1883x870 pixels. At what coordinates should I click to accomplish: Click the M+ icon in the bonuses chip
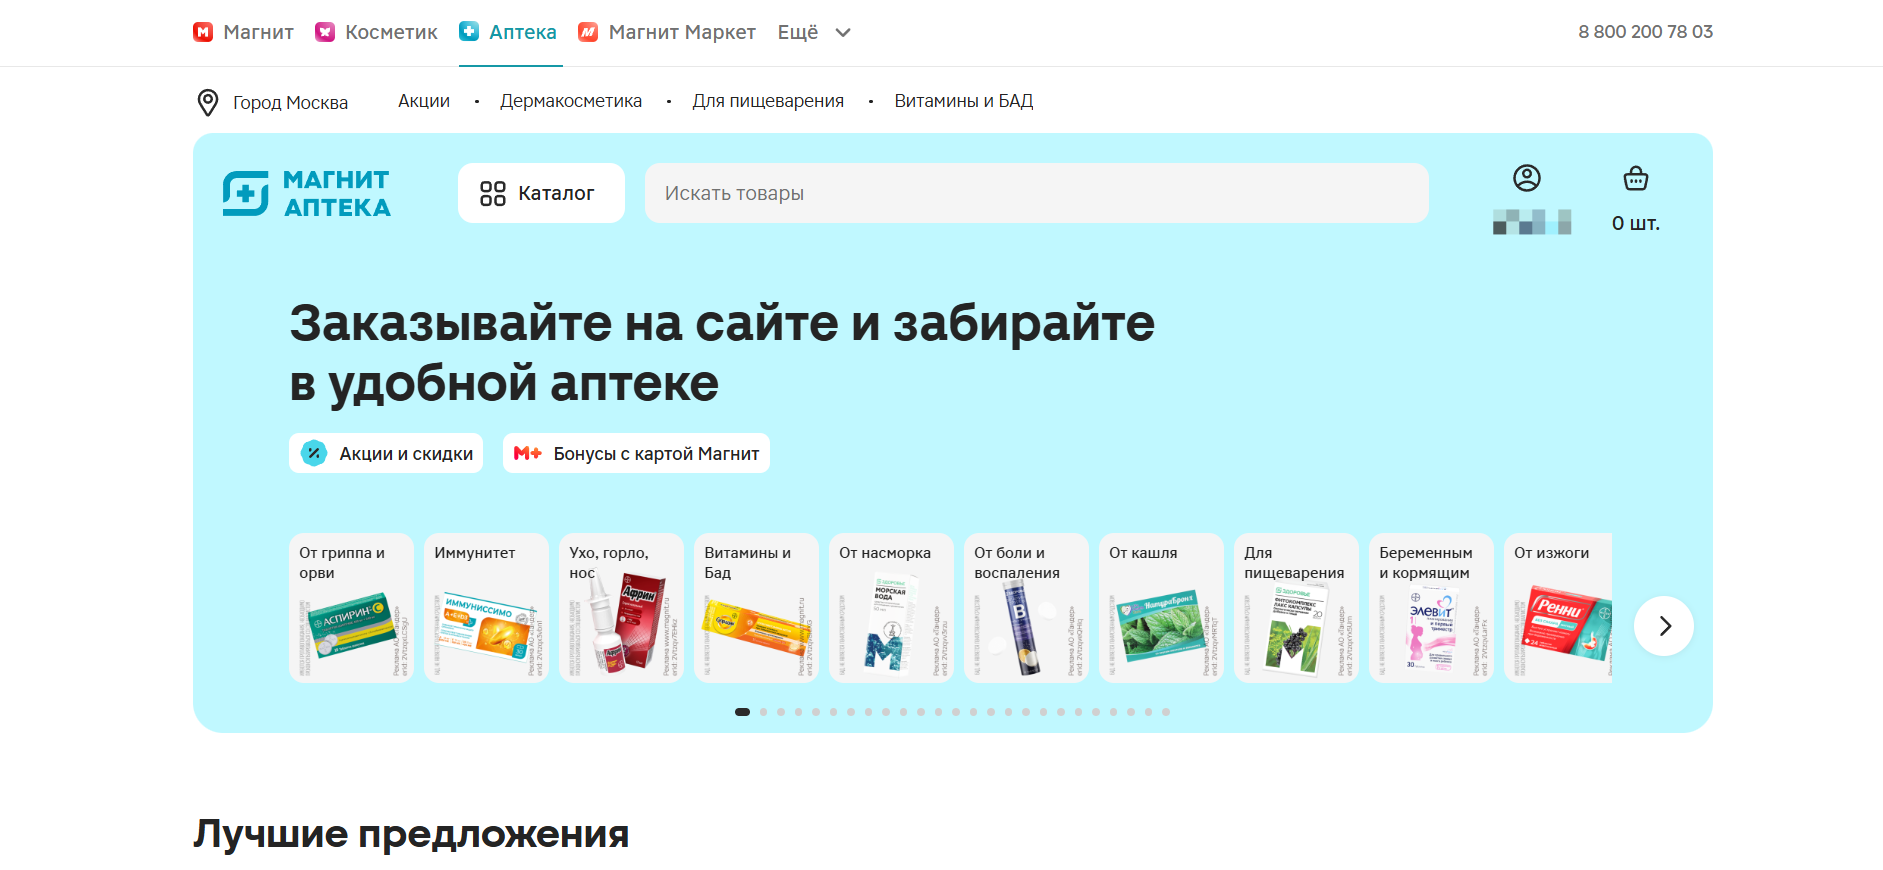[x=528, y=453]
